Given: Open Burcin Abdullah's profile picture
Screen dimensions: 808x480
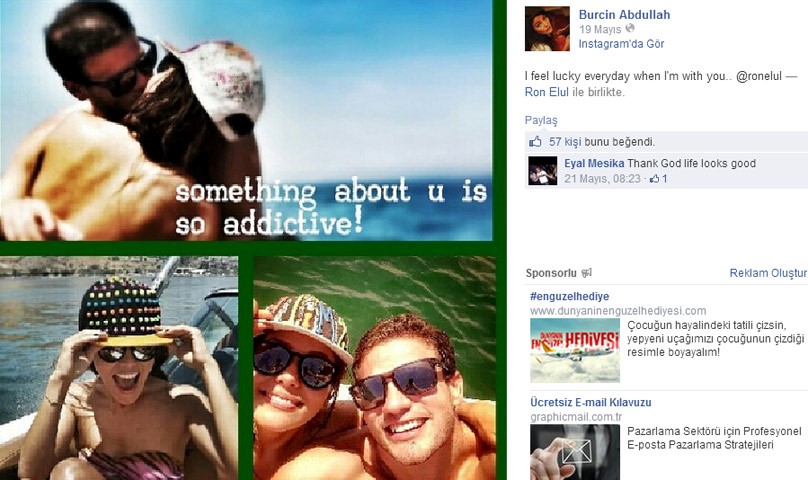Looking at the screenshot, I should click(x=547, y=29).
